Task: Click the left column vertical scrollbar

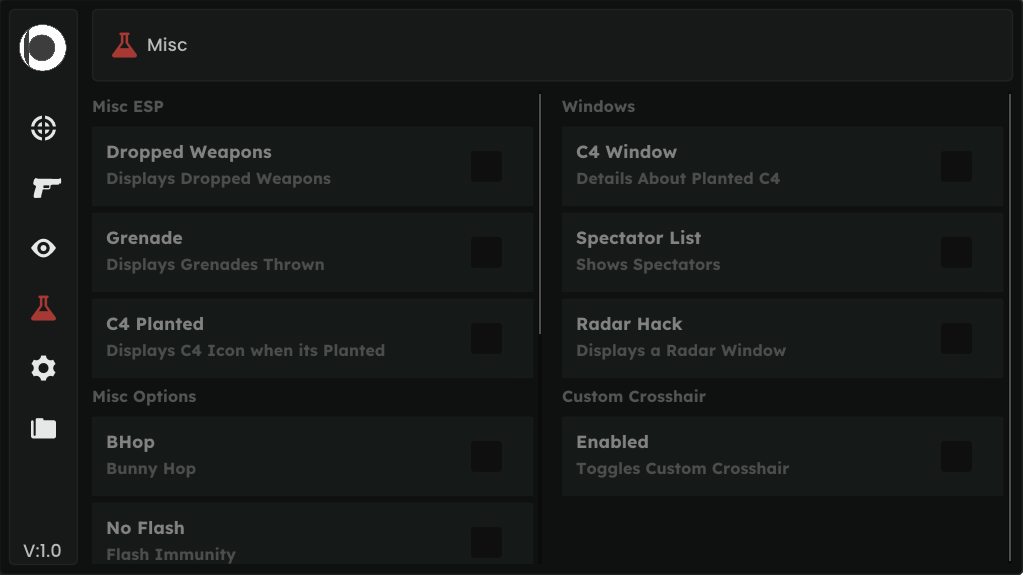Action: pos(540,215)
